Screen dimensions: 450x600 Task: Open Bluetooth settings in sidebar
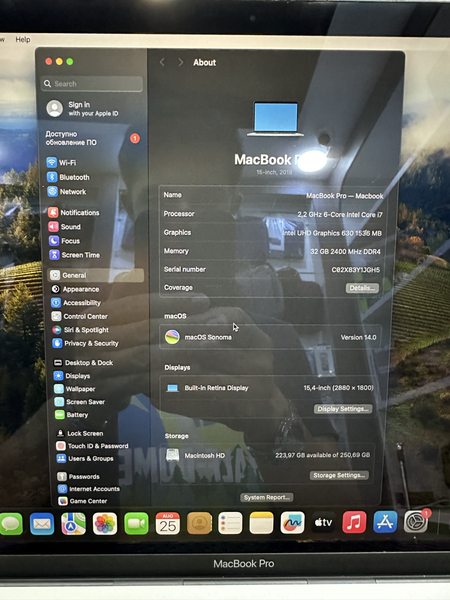pyautogui.click(x=68, y=177)
